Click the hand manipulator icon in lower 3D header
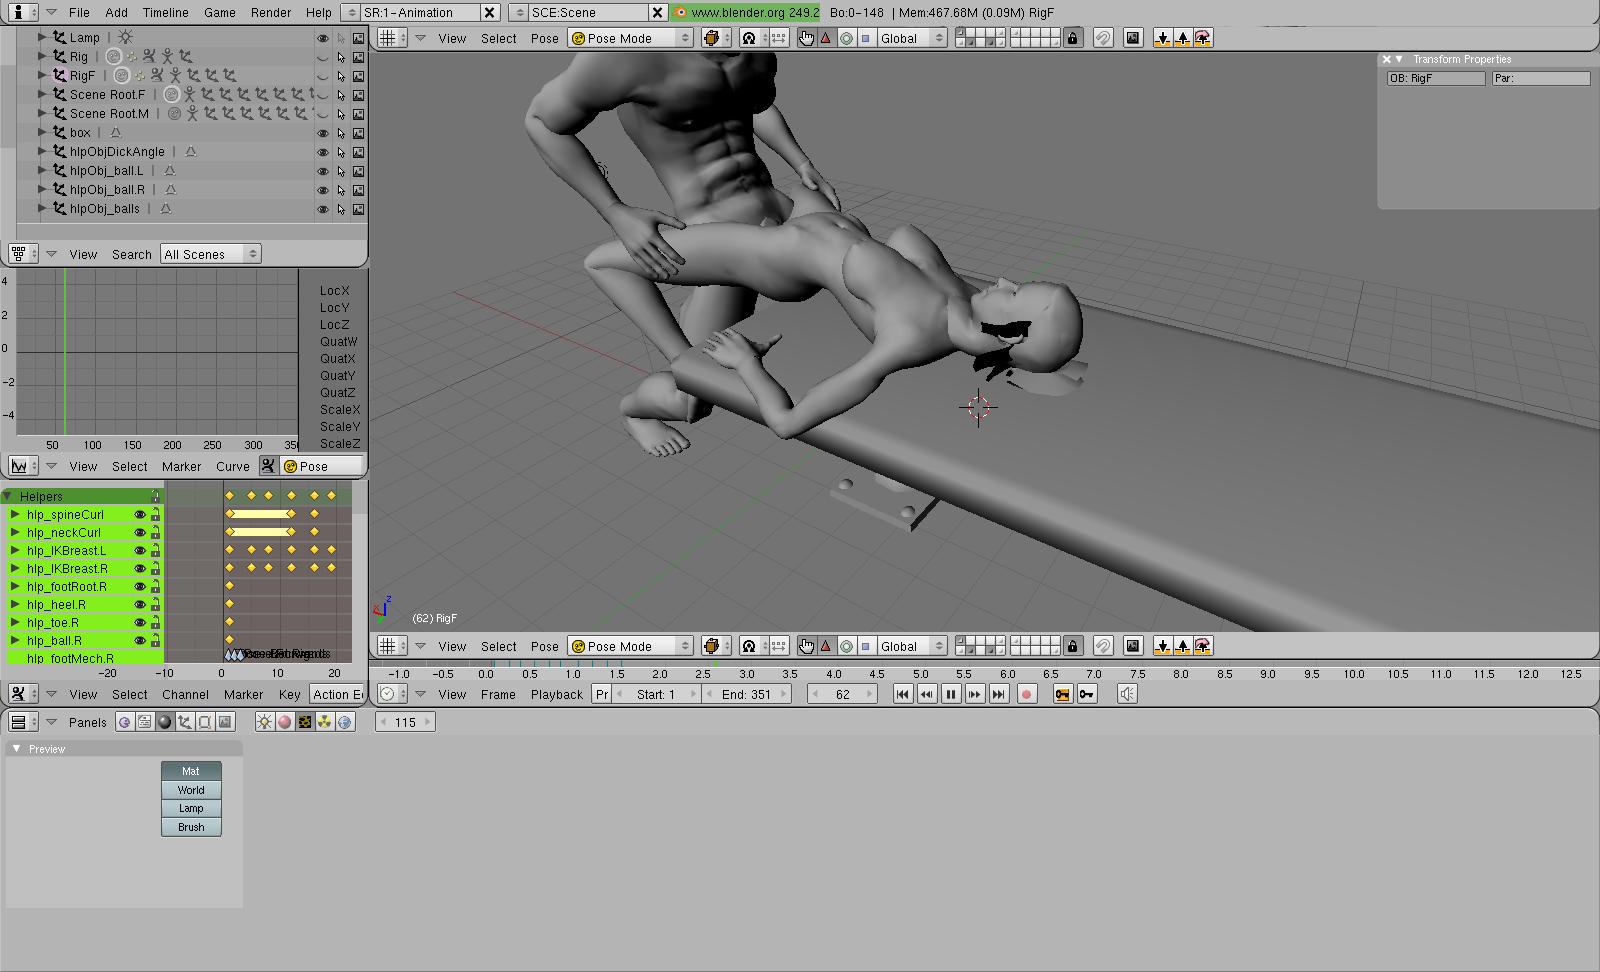The image size is (1600, 972). [806, 646]
